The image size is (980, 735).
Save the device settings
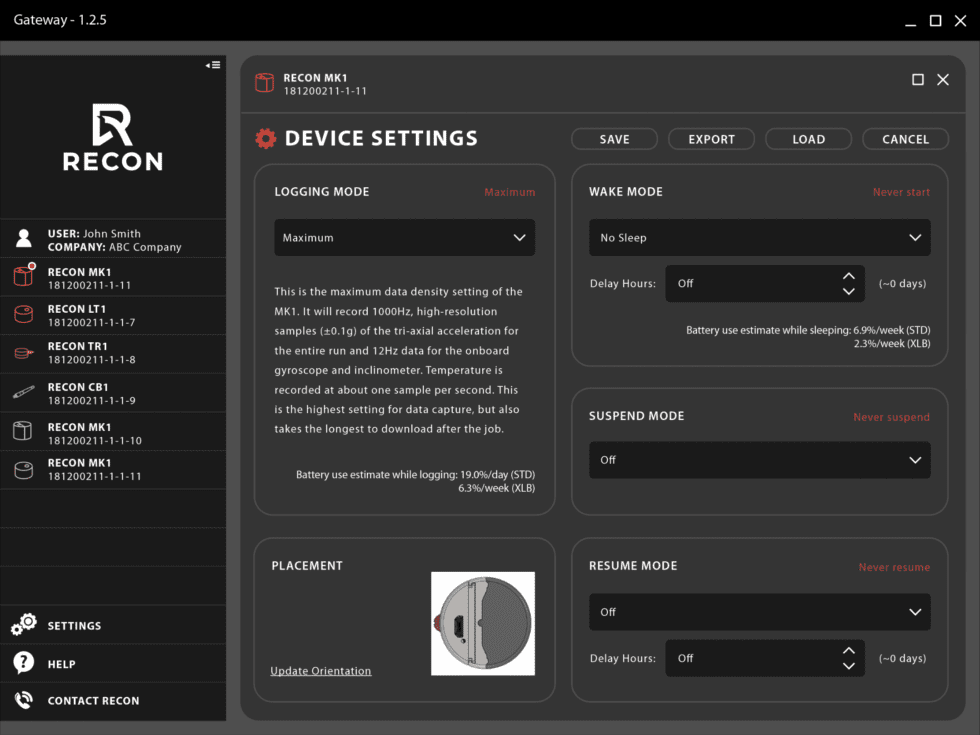(613, 138)
